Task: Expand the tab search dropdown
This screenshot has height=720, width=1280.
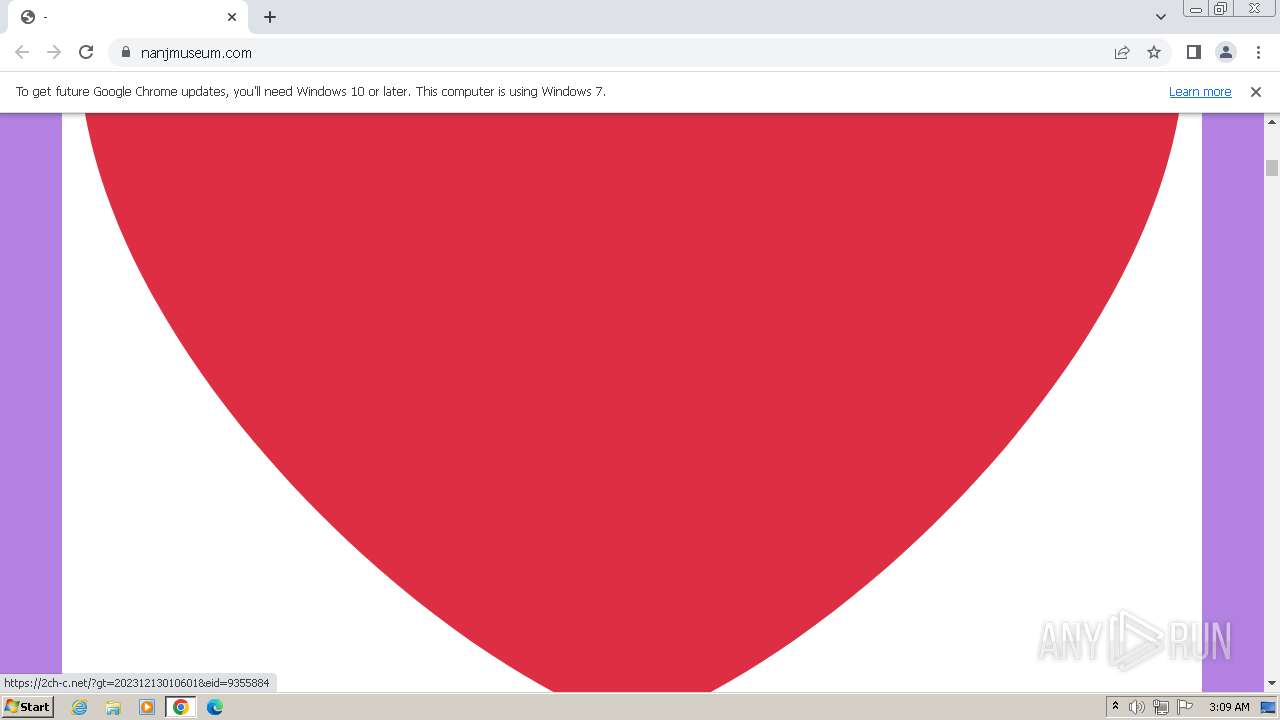Action: (1161, 17)
